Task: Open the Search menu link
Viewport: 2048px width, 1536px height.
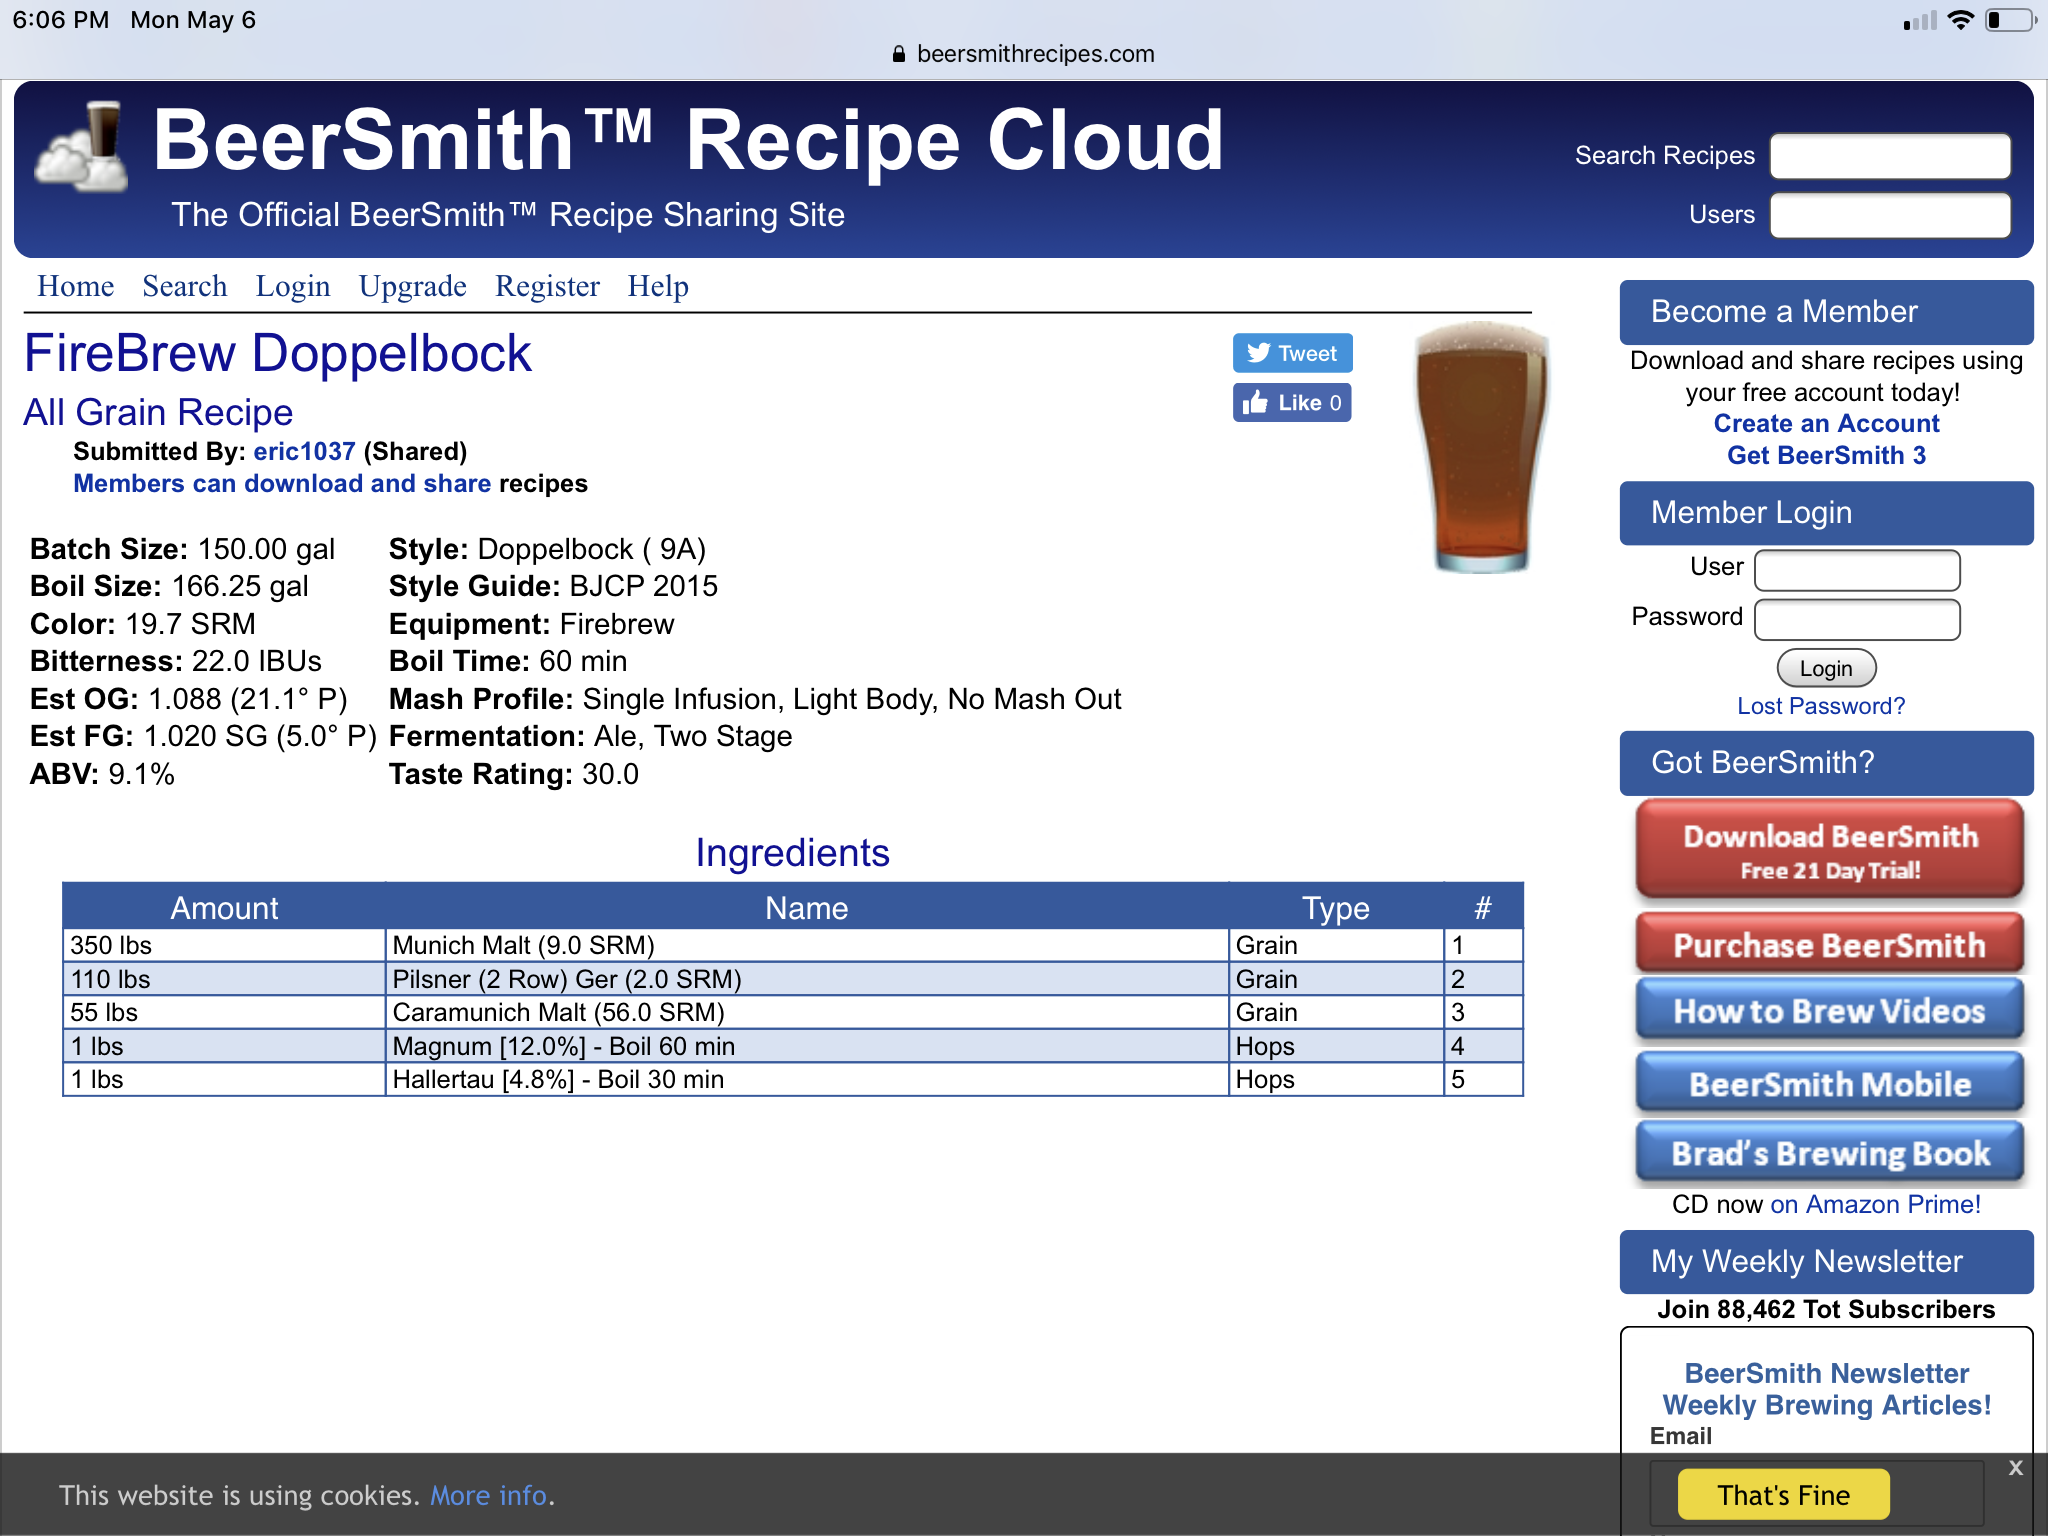Action: (185, 286)
